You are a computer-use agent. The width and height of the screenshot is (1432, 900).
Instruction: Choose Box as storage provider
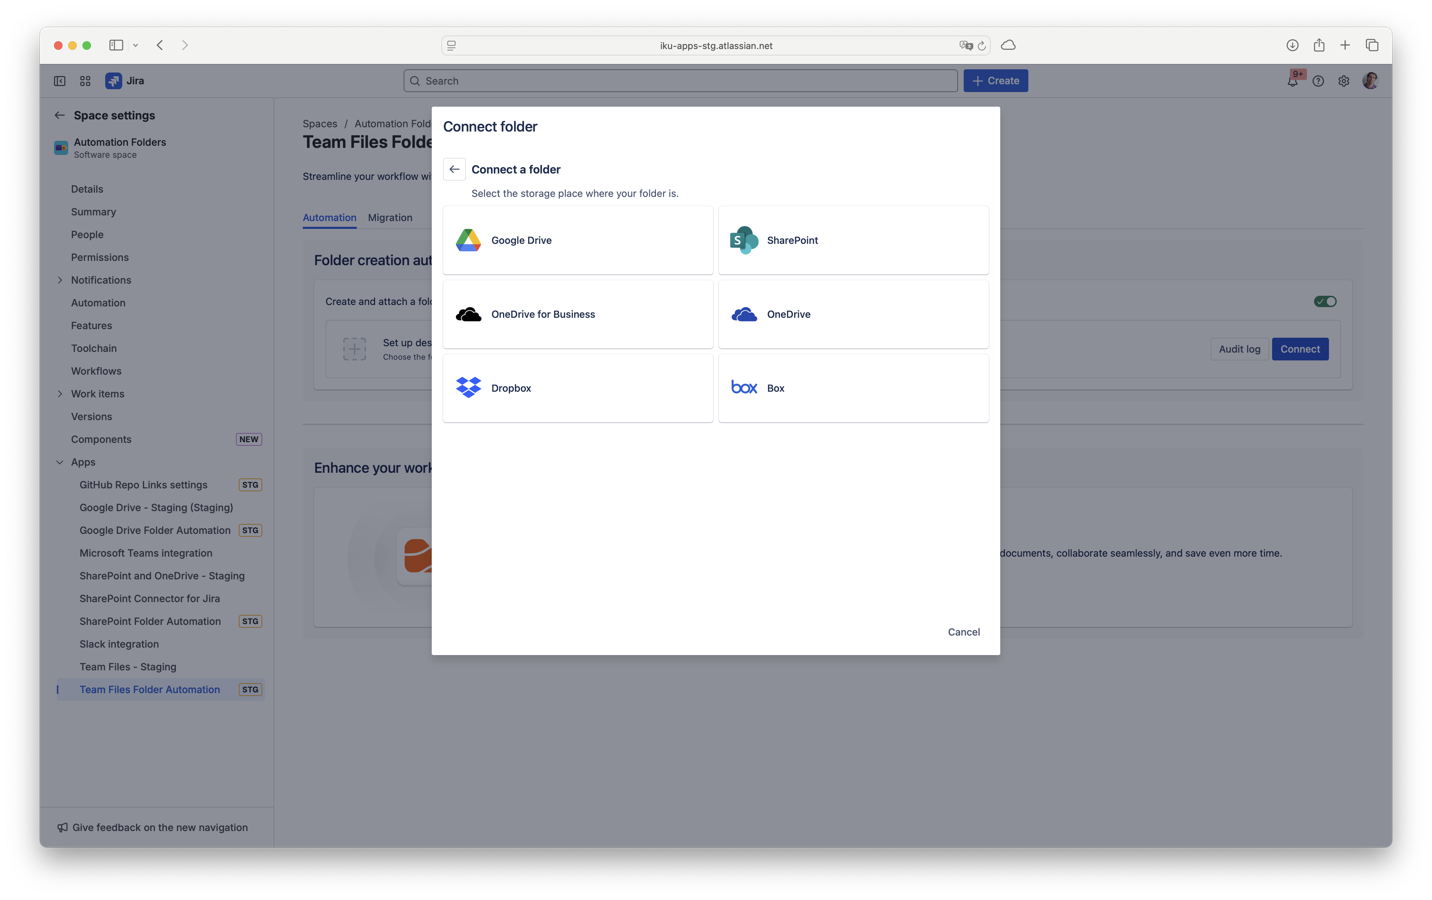853,387
